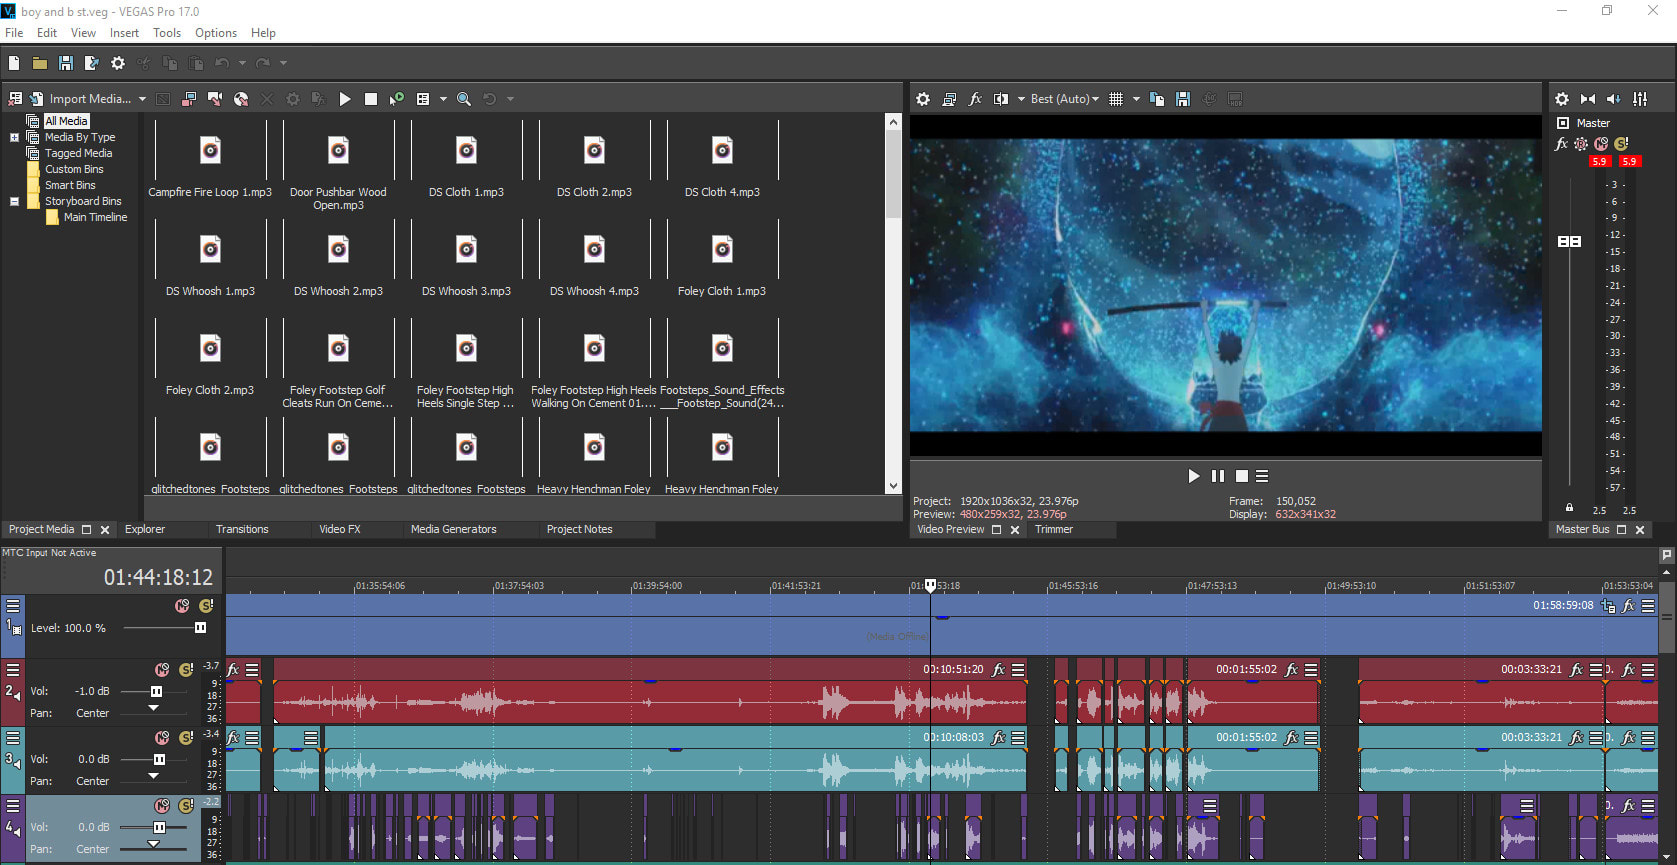The image size is (1677, 865).
Task: Open the Split Screen View dropdown arrow
Action: pos(1021,99)
